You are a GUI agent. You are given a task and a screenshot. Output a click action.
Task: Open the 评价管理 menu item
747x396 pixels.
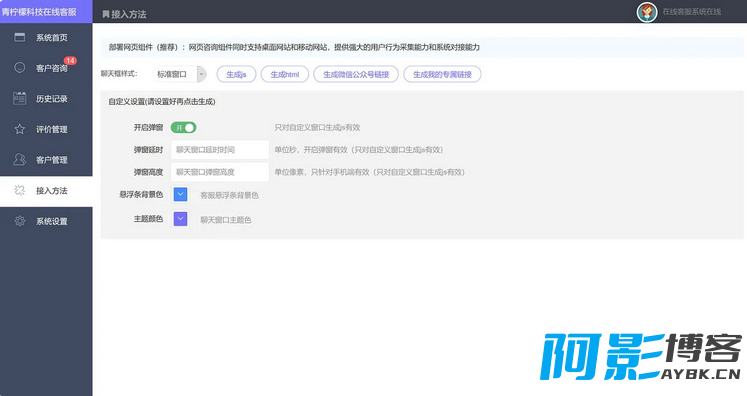pos(46,129)
